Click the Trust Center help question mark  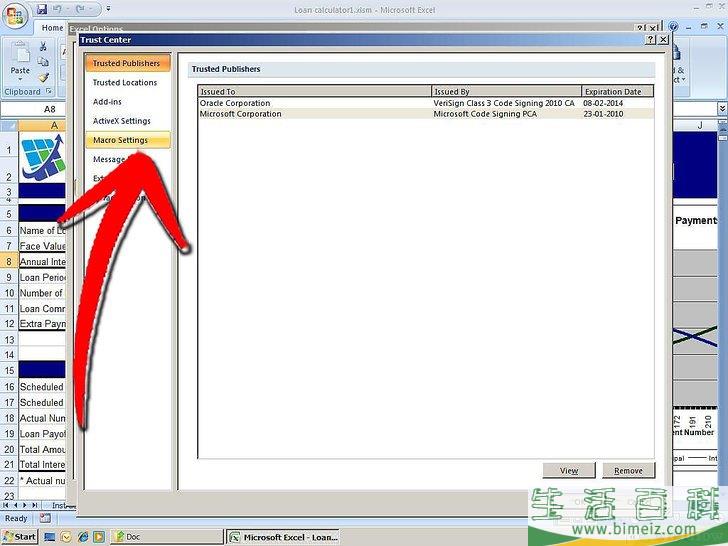pyautogui.click(x=650, y=40)
